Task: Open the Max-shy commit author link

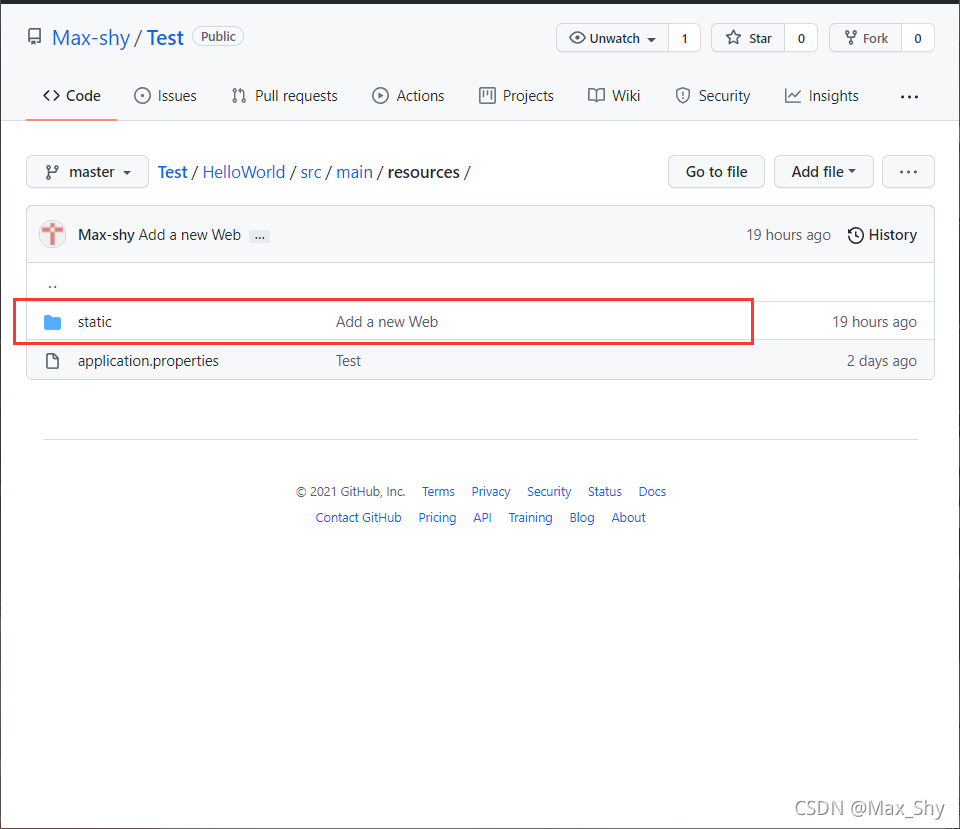Action: pyautogui.click(x=106, y=235)
